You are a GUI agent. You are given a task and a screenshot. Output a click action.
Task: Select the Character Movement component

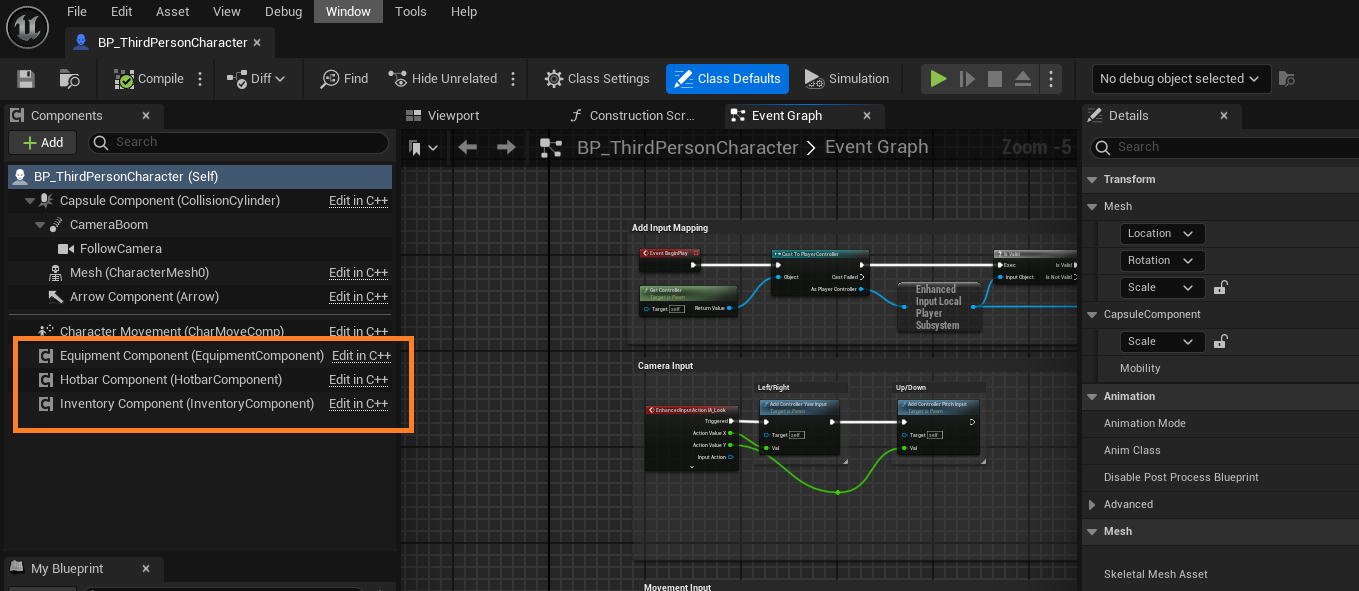[x=172, y=331]
